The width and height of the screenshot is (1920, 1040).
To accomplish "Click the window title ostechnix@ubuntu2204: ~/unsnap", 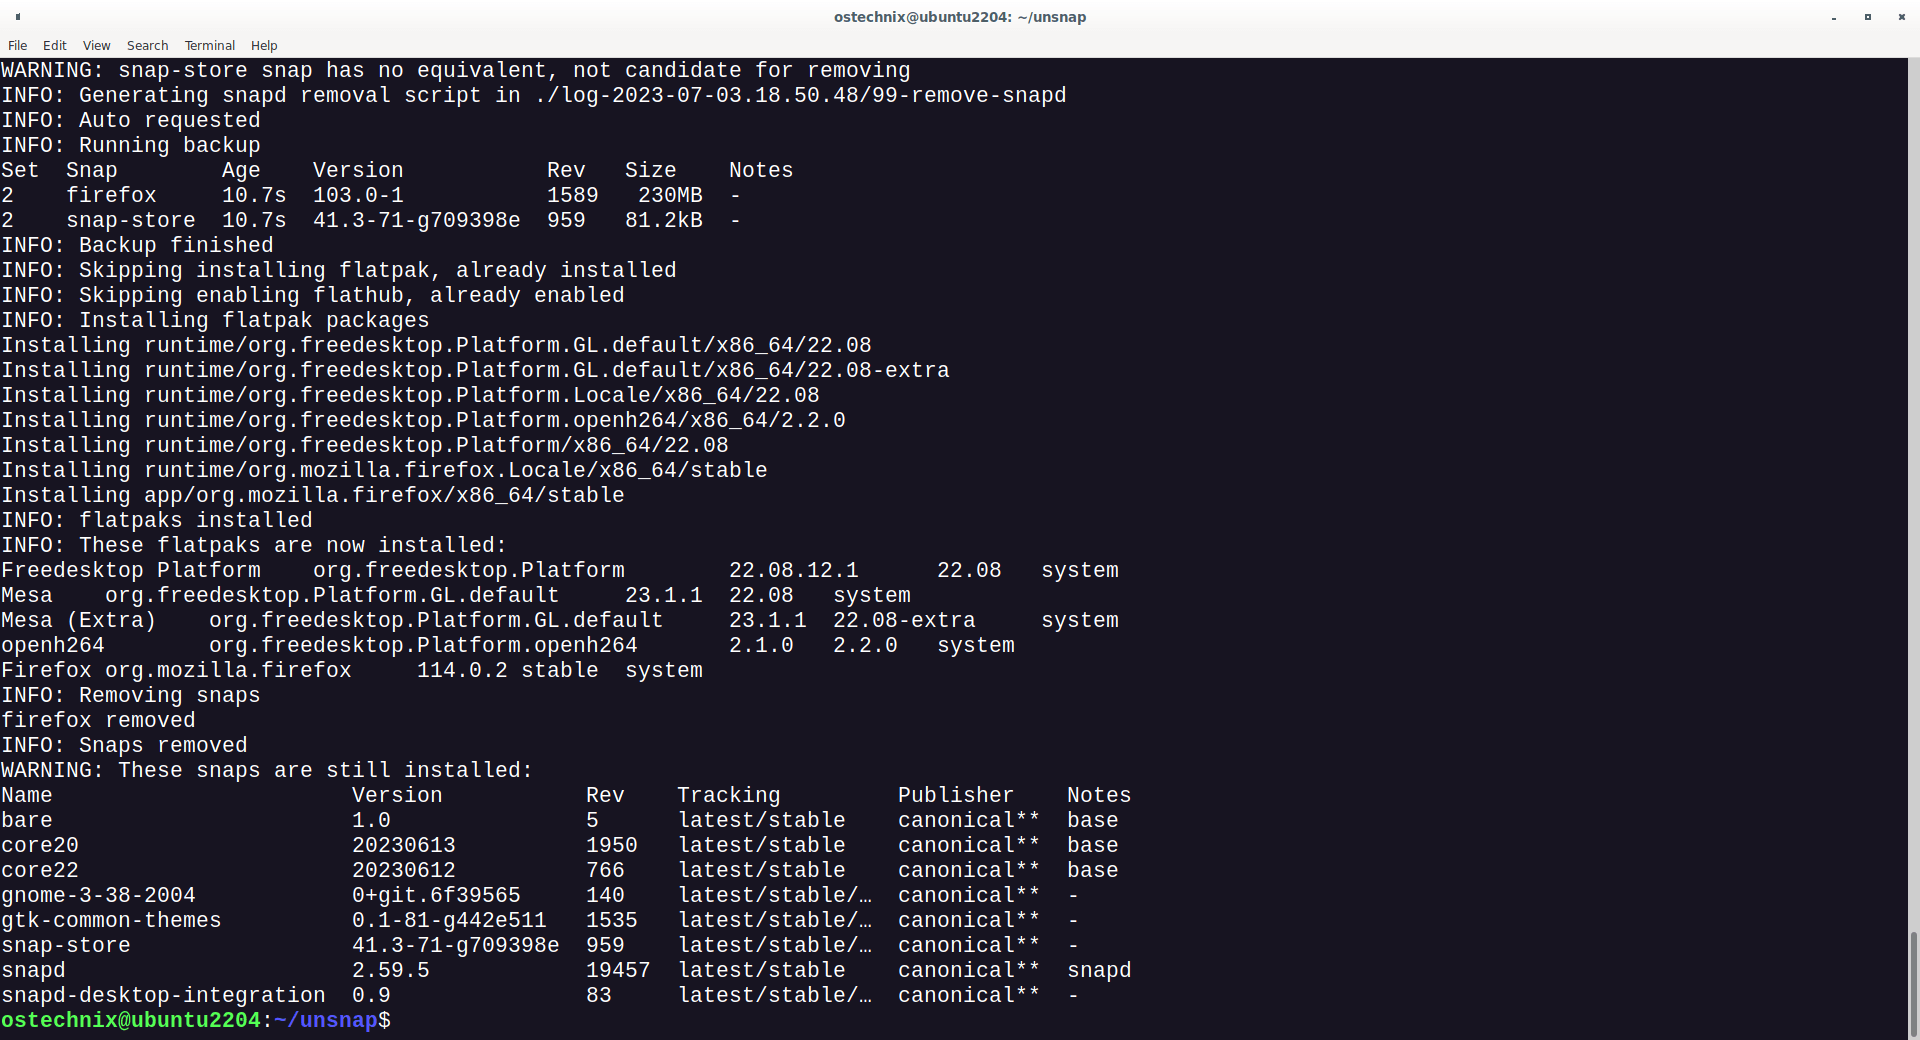I will [x=960, y=17].
